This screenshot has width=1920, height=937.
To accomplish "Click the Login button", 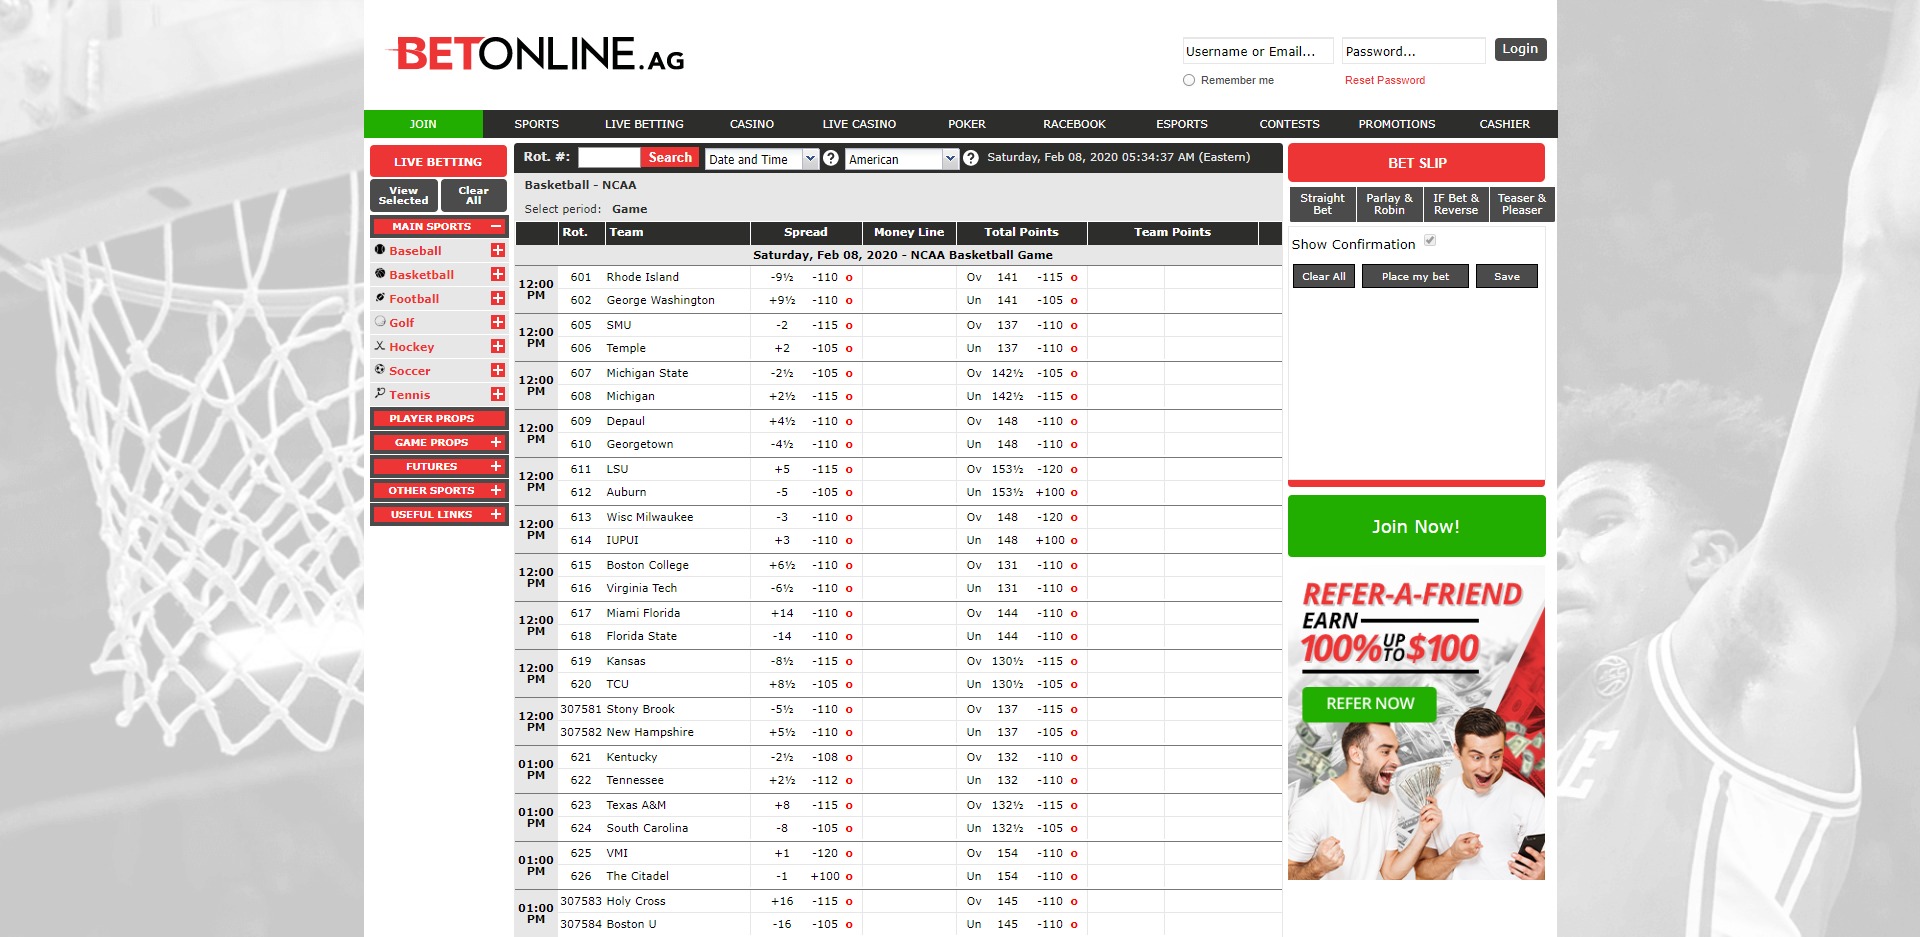I will (1520, 49).
